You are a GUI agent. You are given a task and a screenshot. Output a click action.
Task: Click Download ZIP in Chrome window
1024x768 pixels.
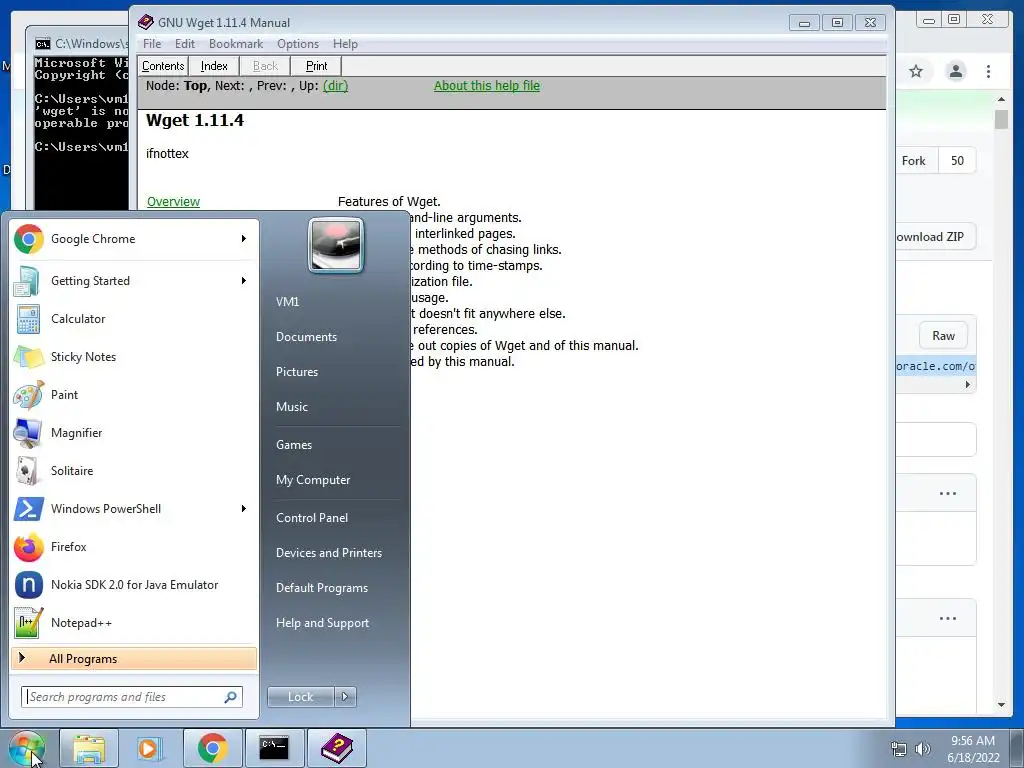coord(935,237)
